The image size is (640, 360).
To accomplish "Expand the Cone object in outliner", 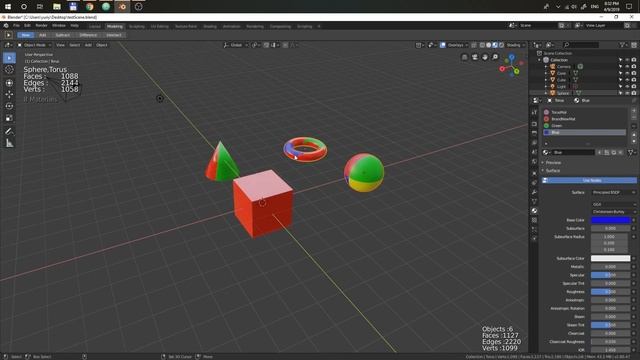I will (546, 73).
